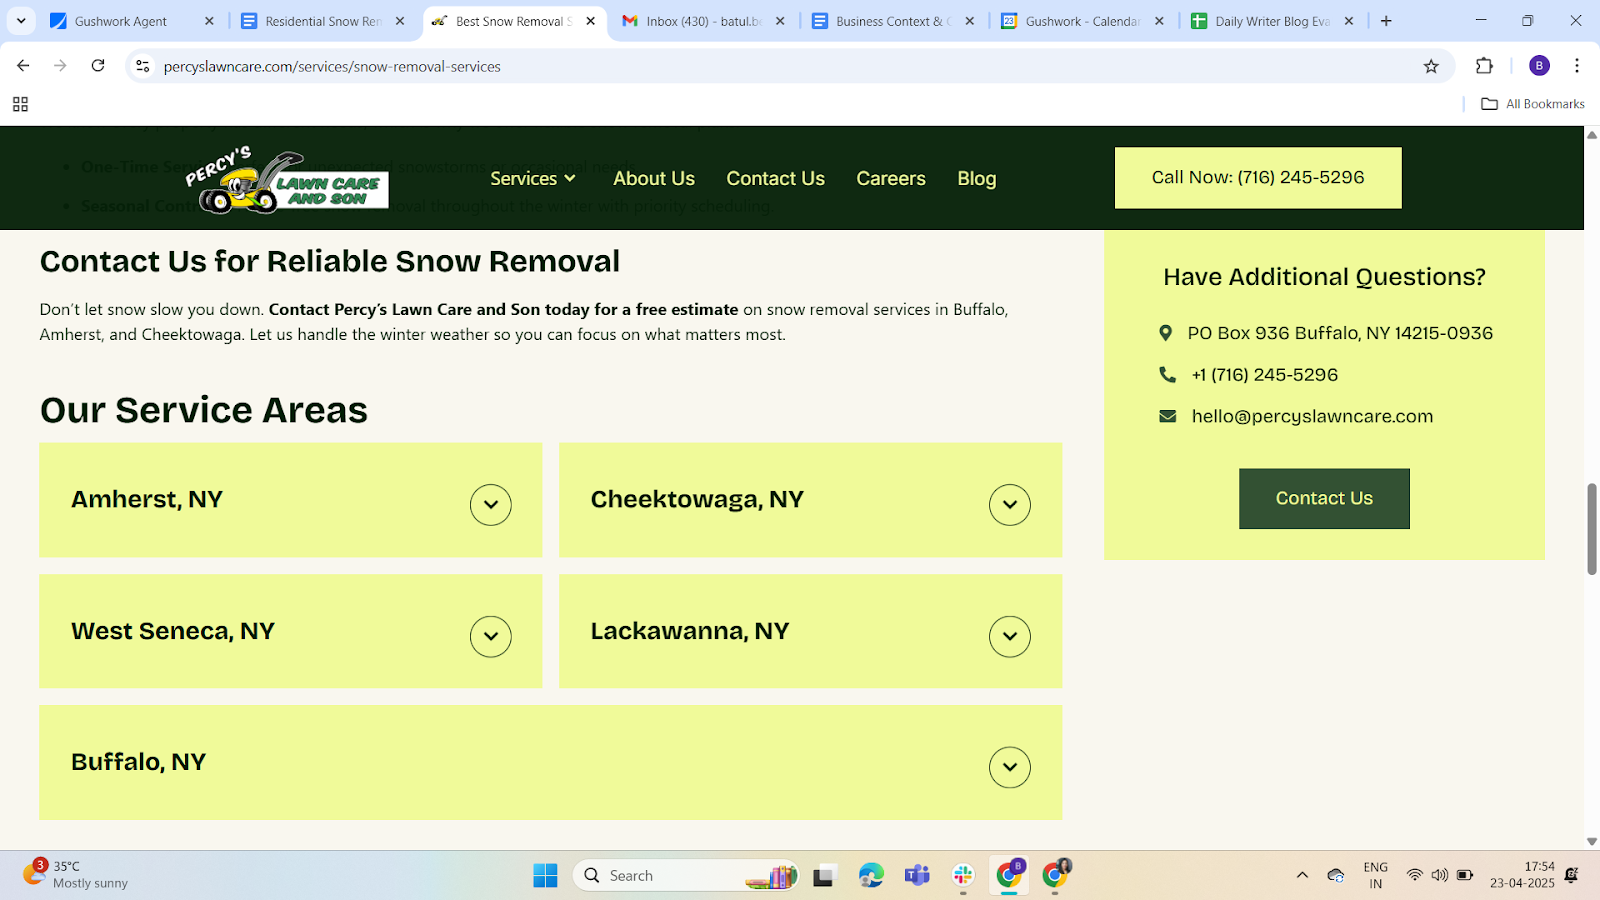This screenshot has width=1600, height=900.
Task: Click the taskbar Search box
Action: point(686,876)
